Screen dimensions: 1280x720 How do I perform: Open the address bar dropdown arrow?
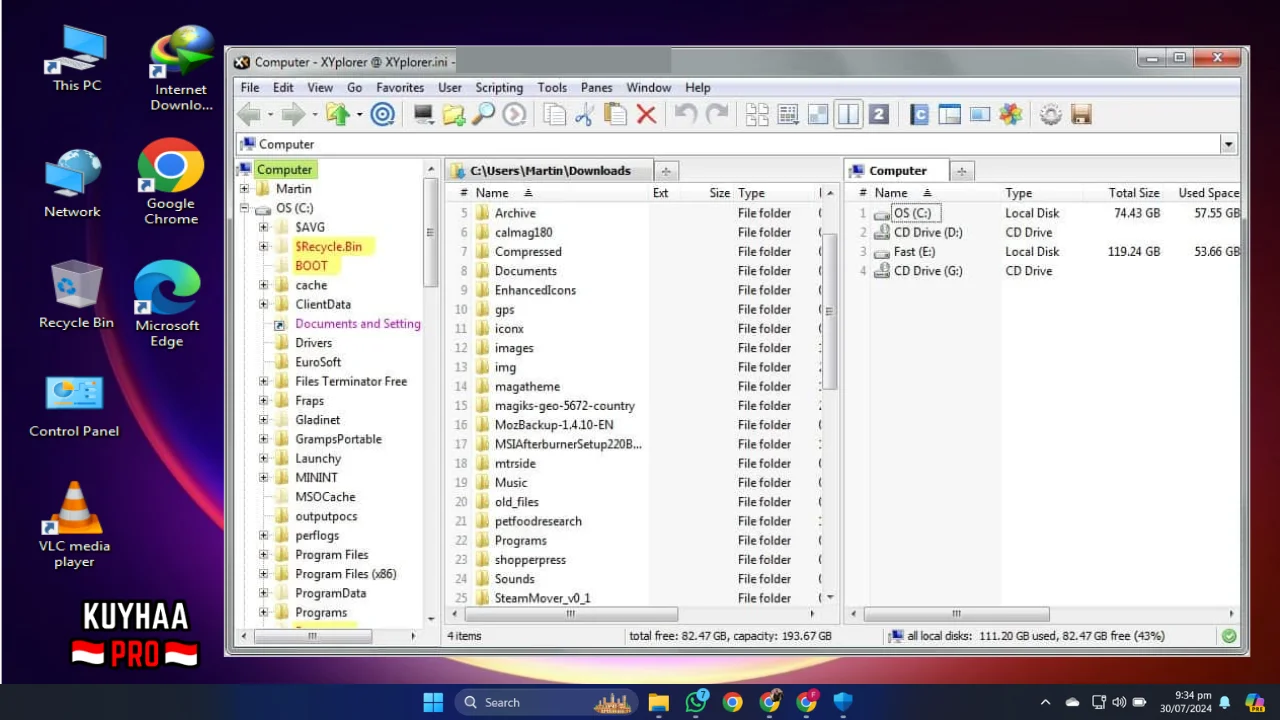click(1229, 145)
